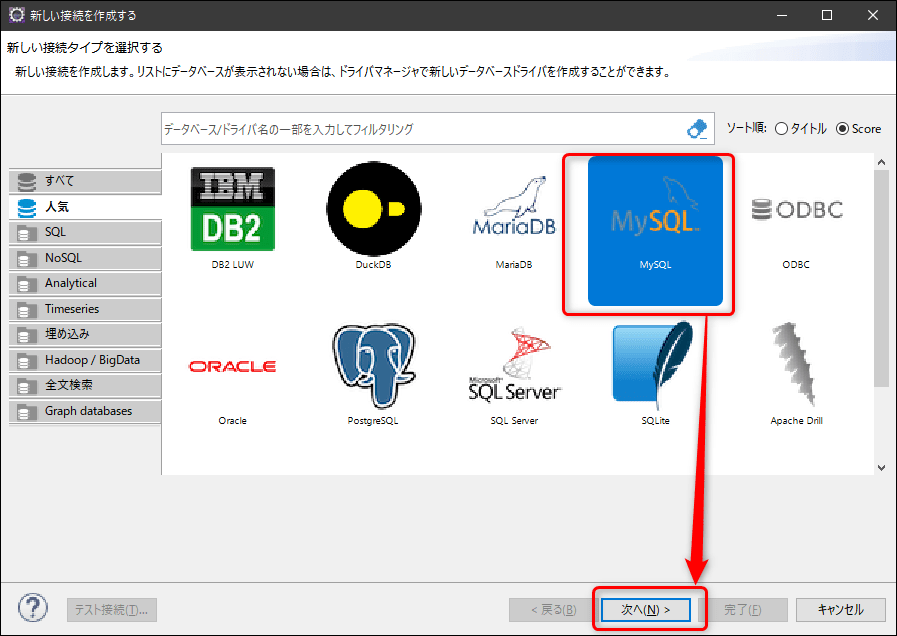This screenshot has height=636, width=897.
Task: Pick the MySQL driver tile
Action: pyautogui.click(x=655, y=231)
